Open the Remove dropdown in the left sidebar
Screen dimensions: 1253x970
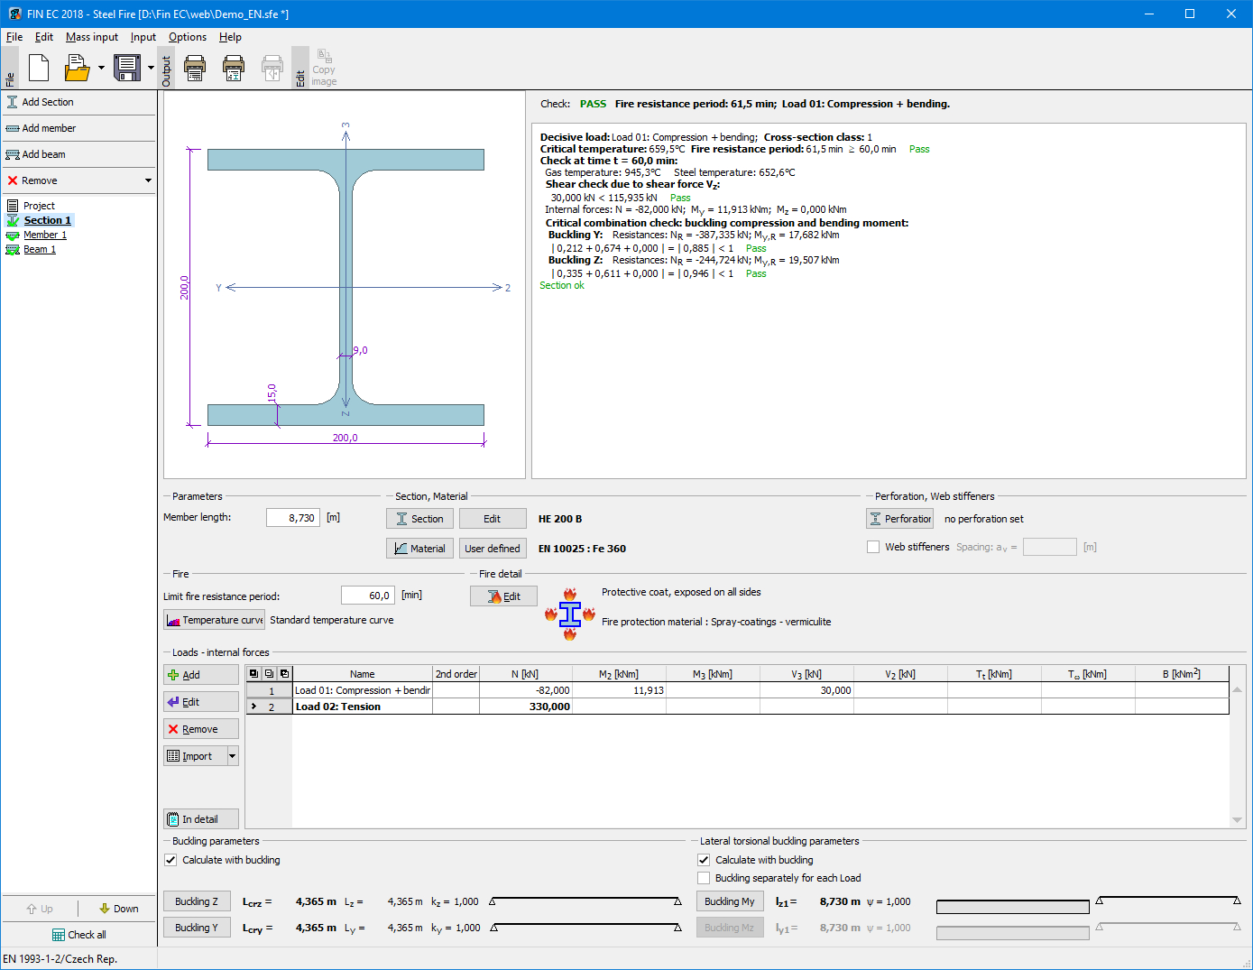pos(146,179)
